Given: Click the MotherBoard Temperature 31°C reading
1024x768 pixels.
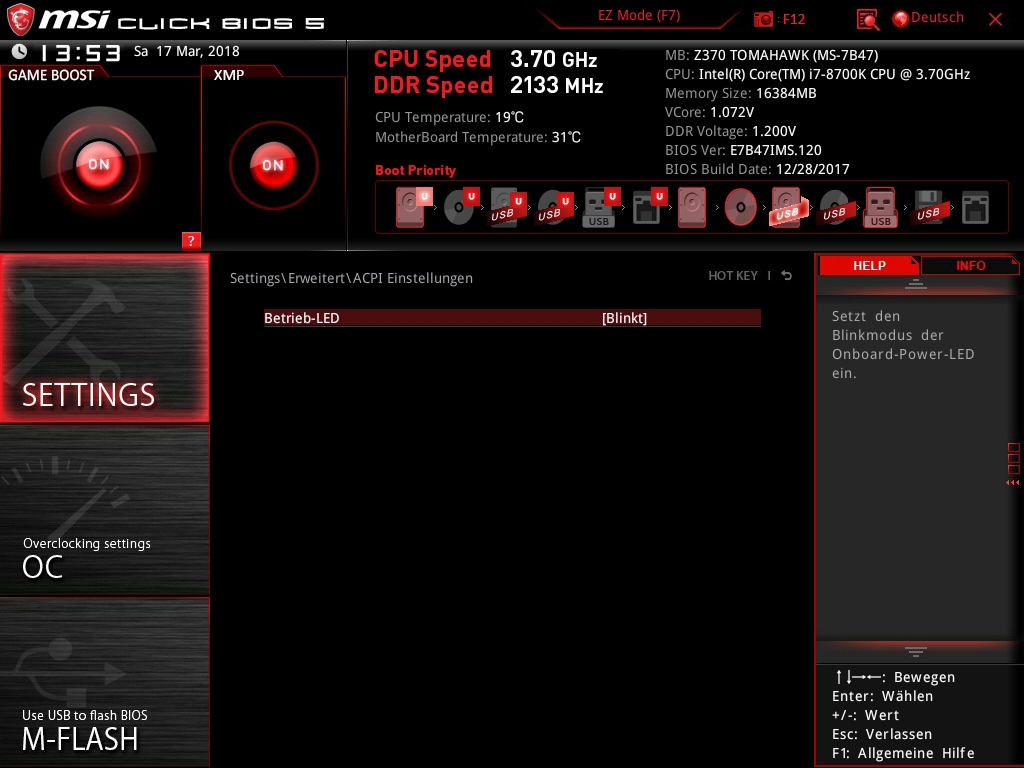Looking at the screenshot, I should [478, 137].
